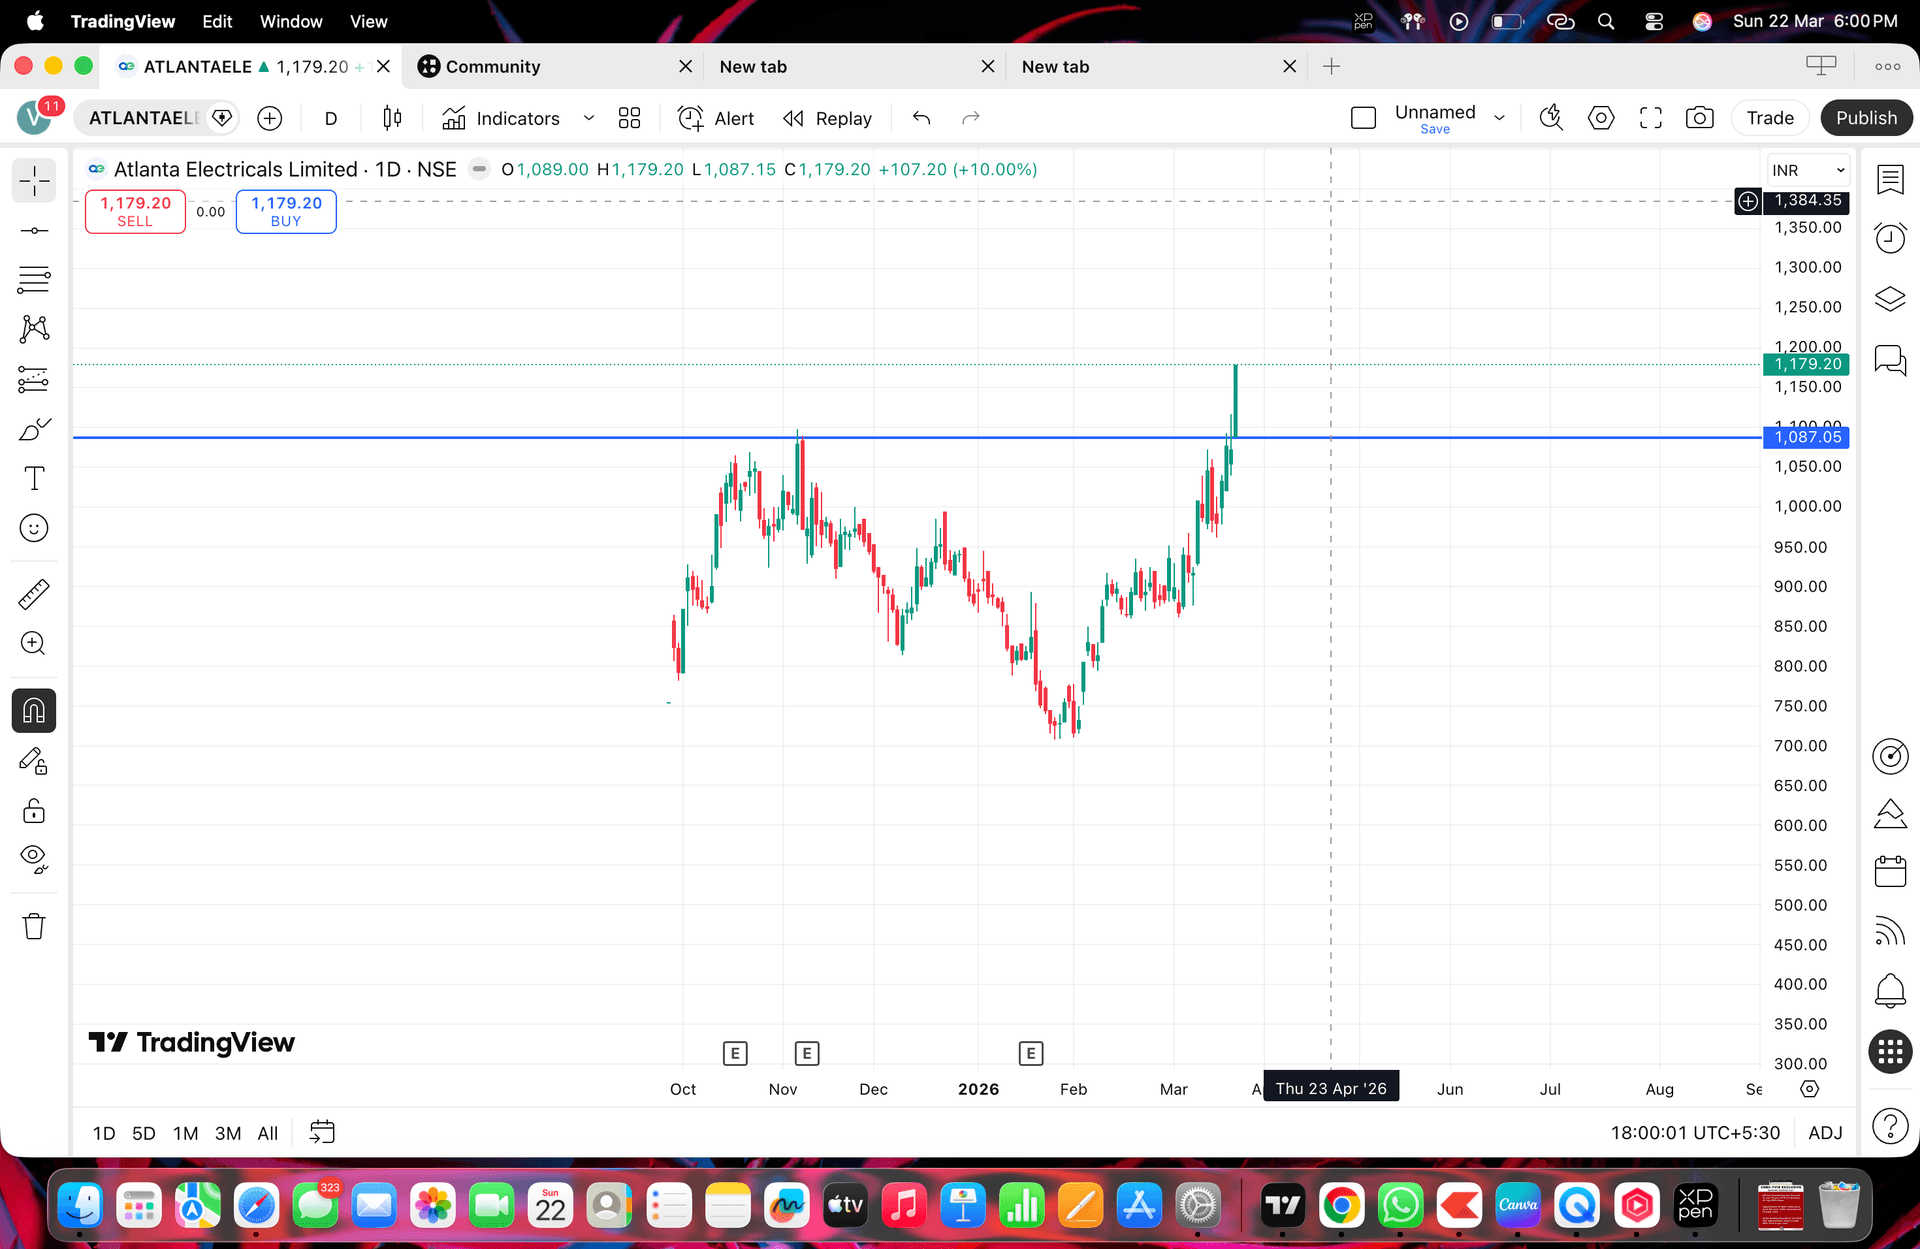Hide all drawings with eye icon

click(x=34, y=859)
